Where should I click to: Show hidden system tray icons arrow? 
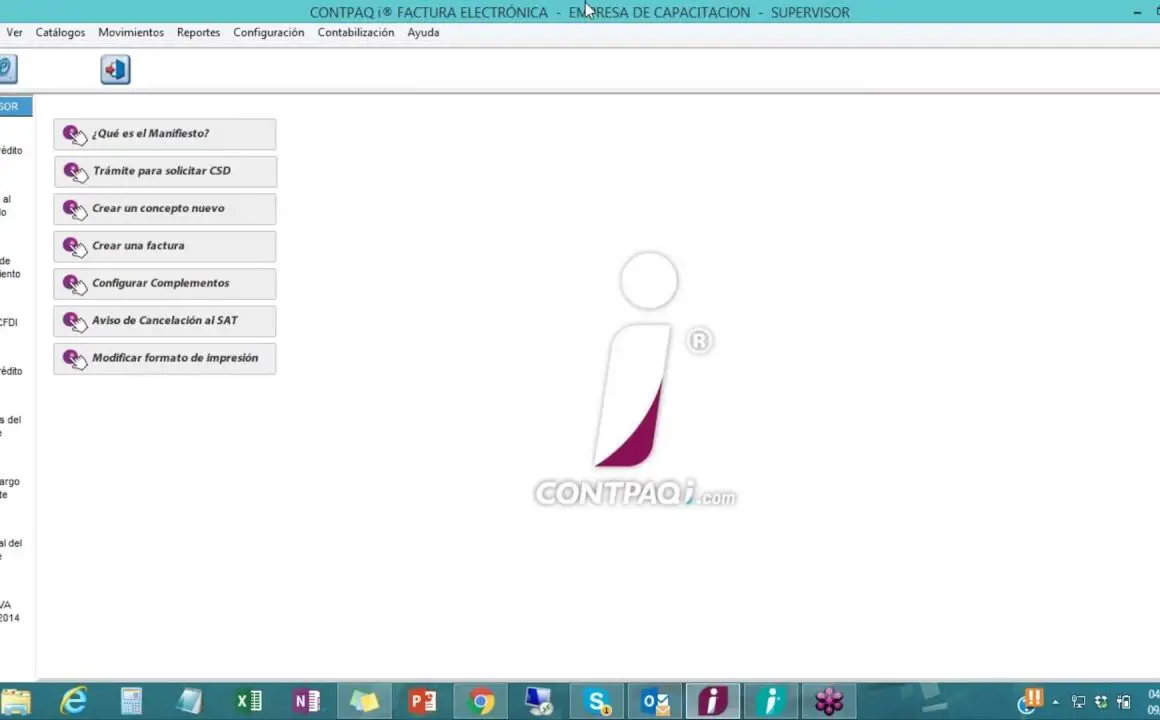pos(1055,702)
